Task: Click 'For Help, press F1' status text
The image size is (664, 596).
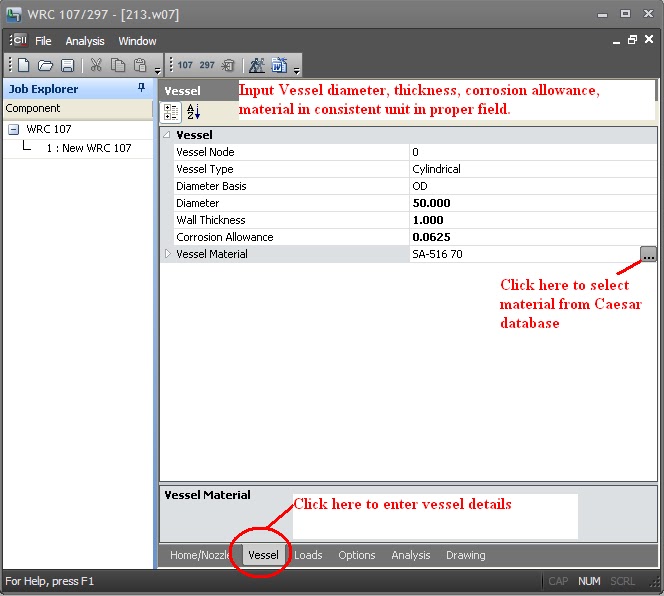Action: coord(50,581)
